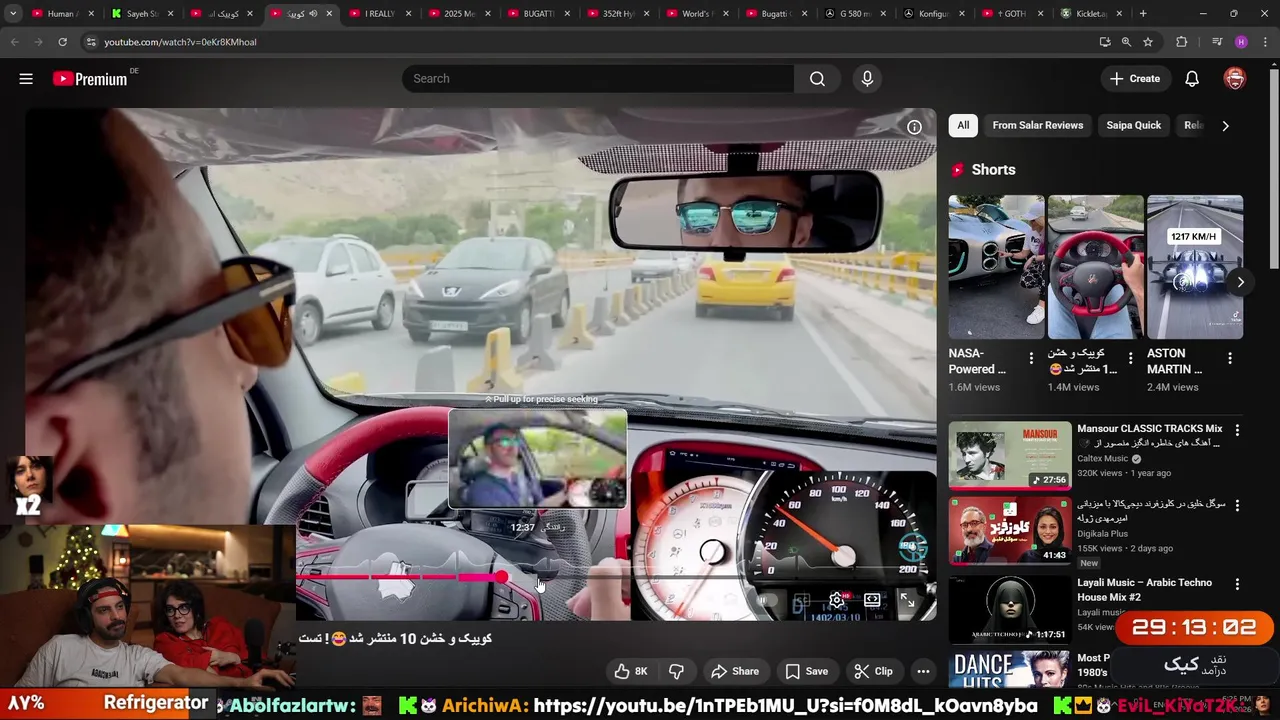Screen dimensions: 1280x720
Task: Click the red video progress scrubber handle
Action: tap(500, 577)
